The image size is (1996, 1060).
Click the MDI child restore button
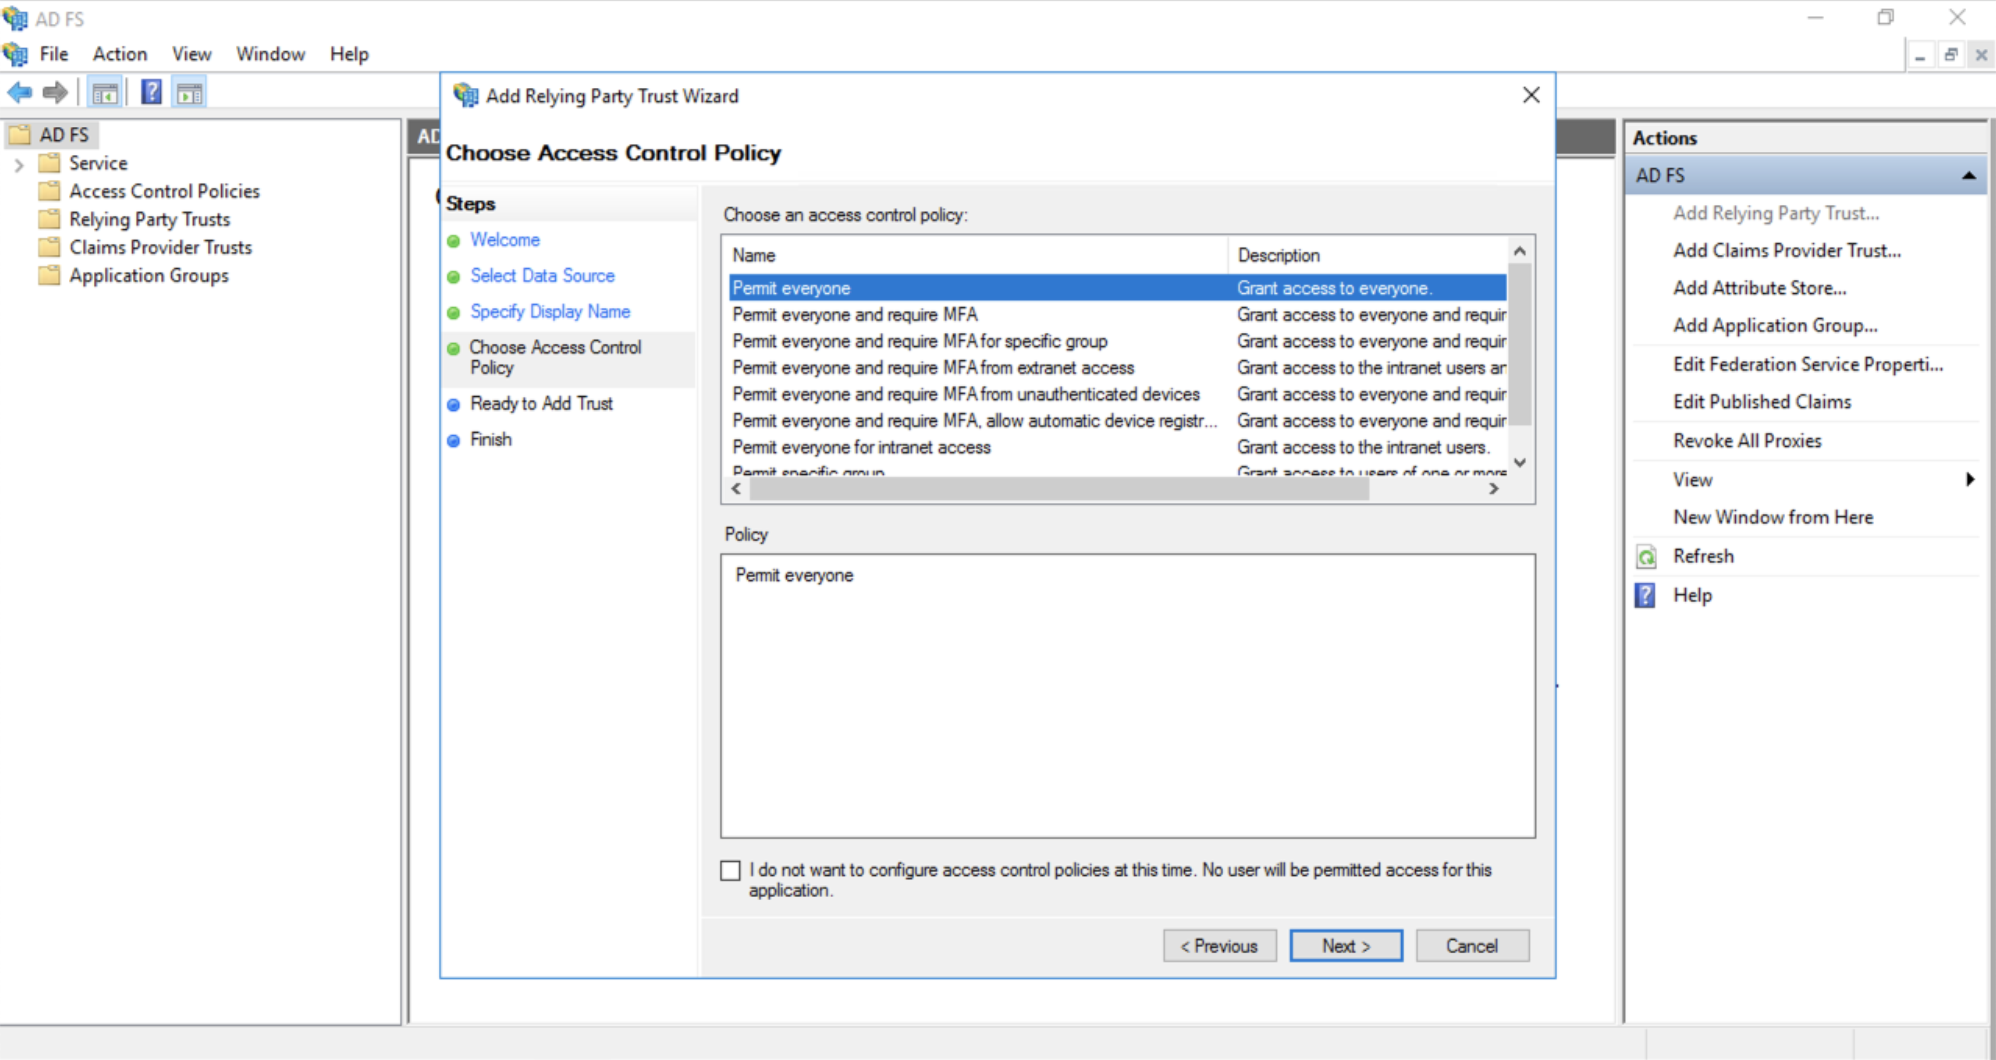(1950, 55)
